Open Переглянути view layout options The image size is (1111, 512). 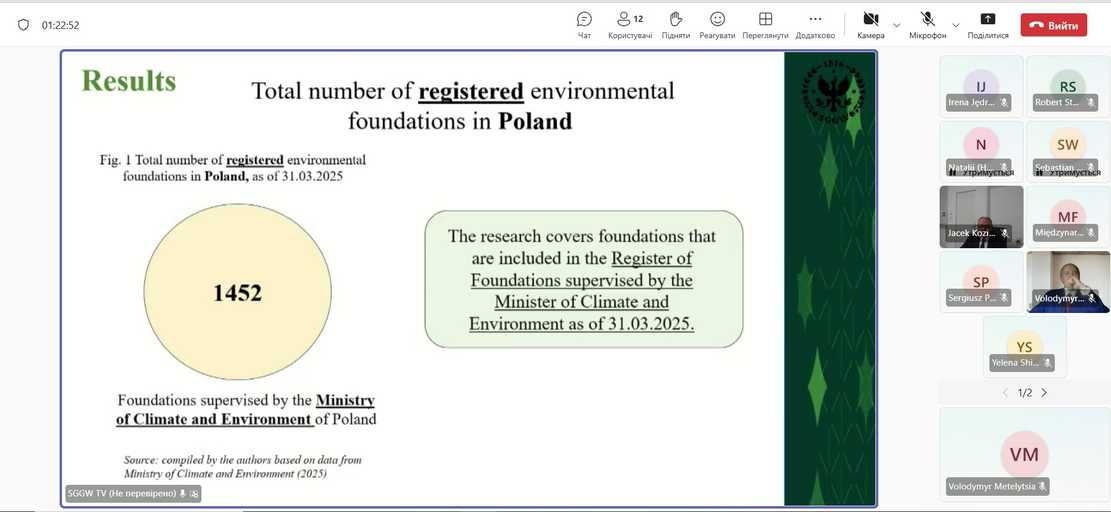coord(765,24)
